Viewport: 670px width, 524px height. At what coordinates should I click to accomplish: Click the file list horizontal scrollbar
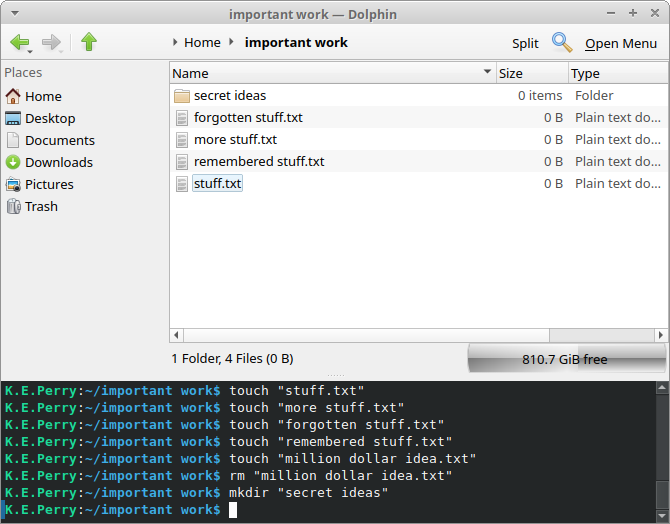pyautogui.click(x=366, y=335)
